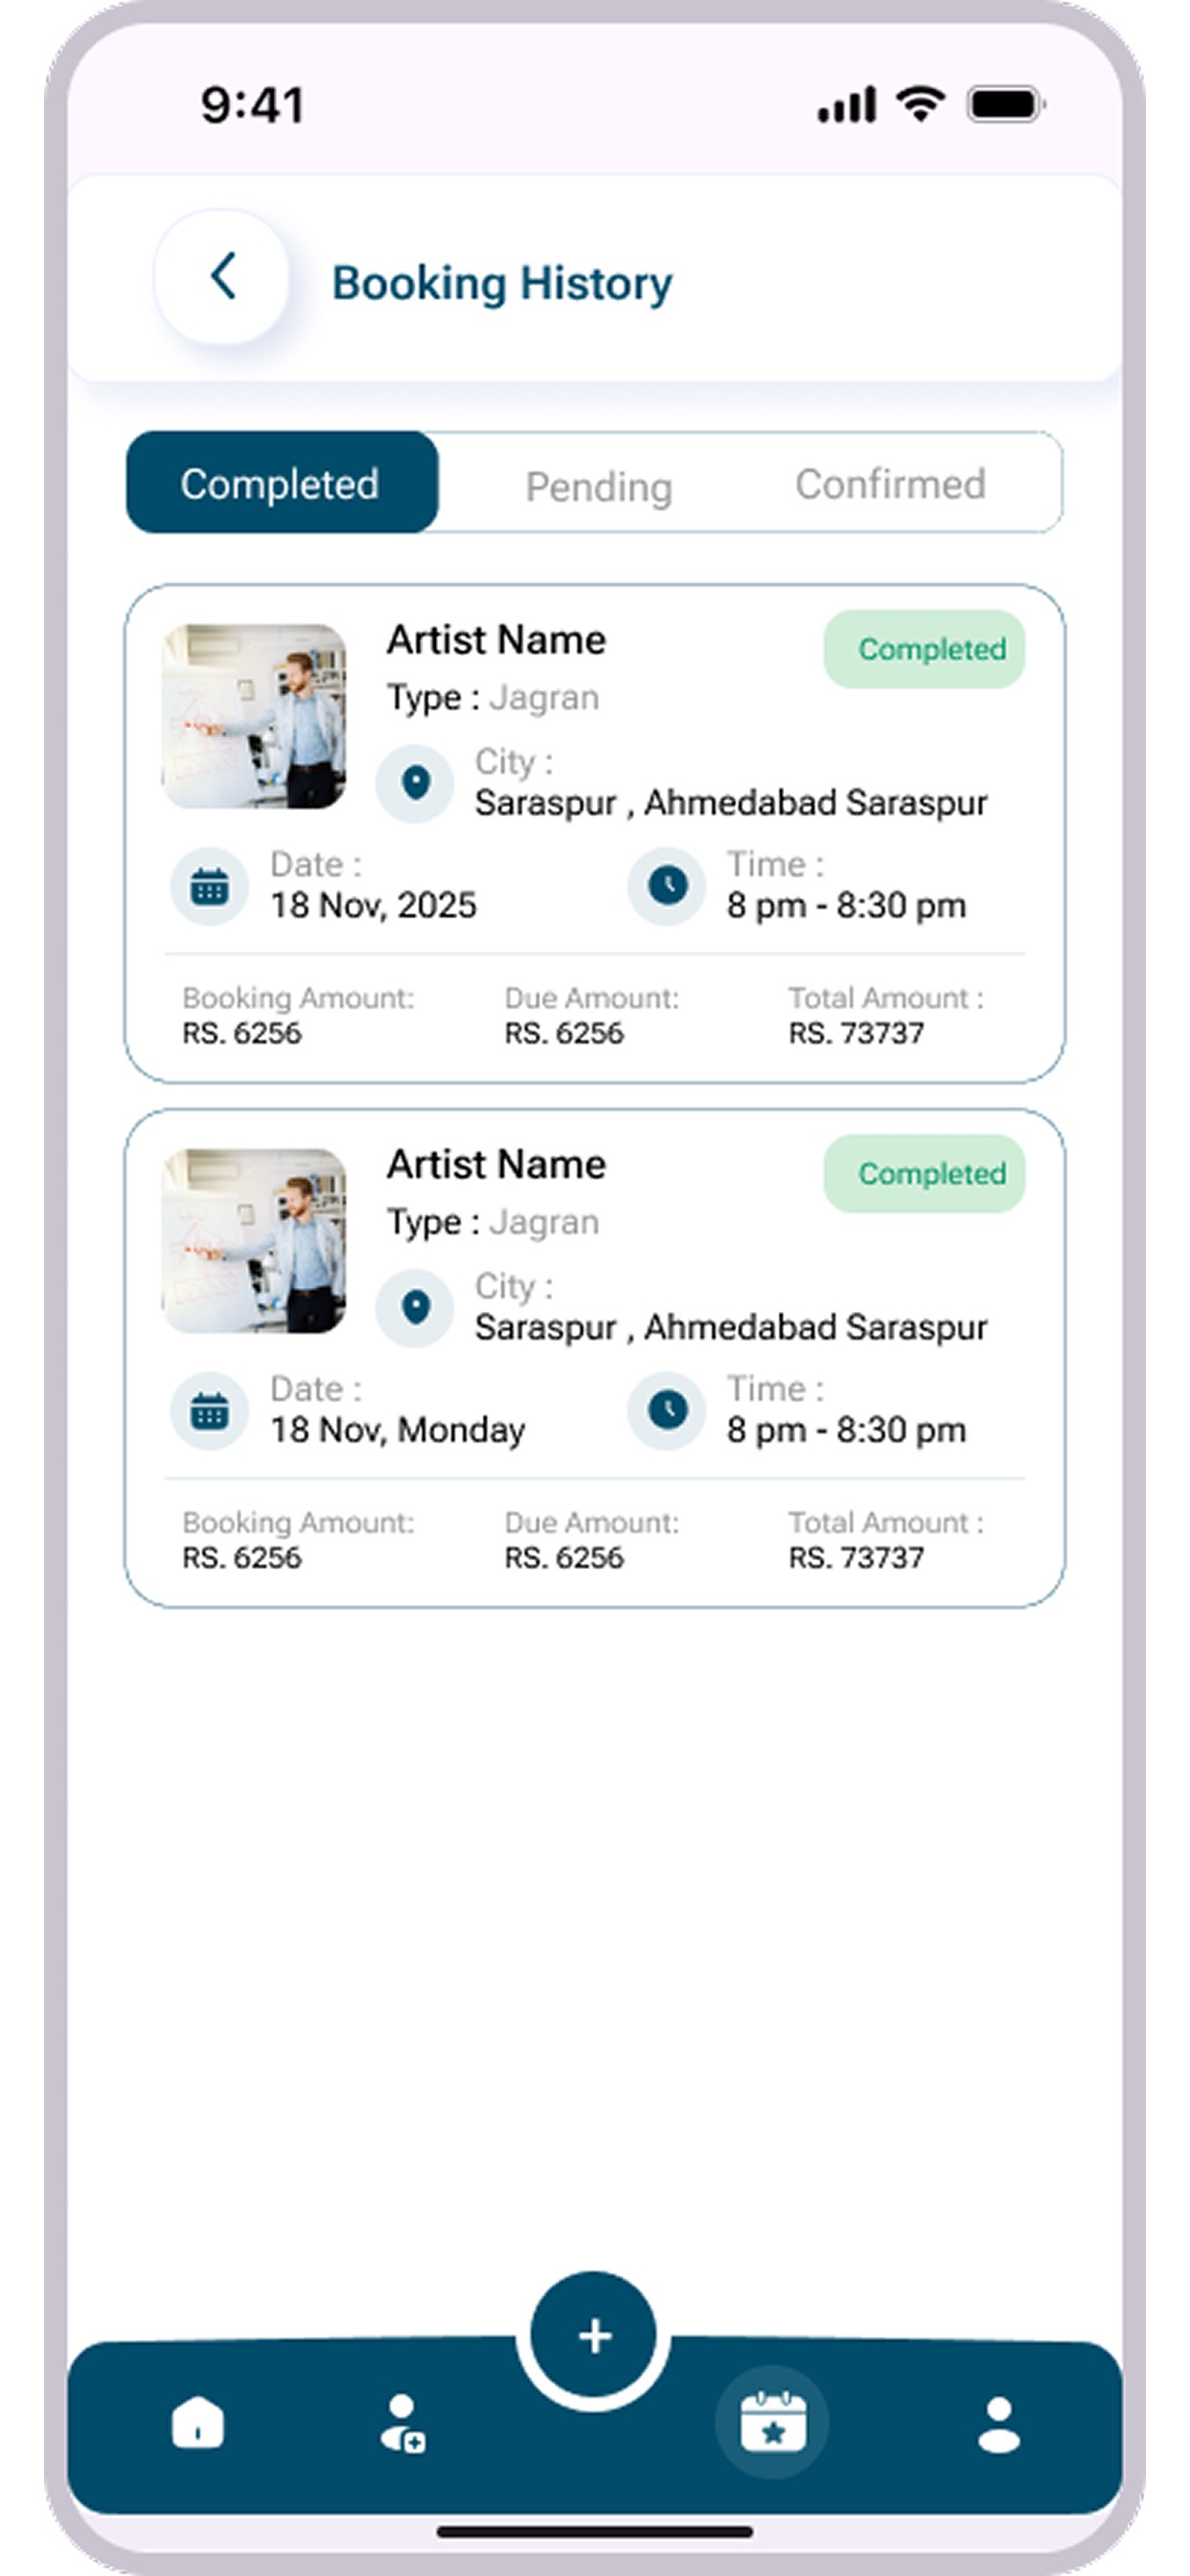This screenshot has height=2576, width=1190.
Task: Select the Completed tab
Action: [282, 483]
